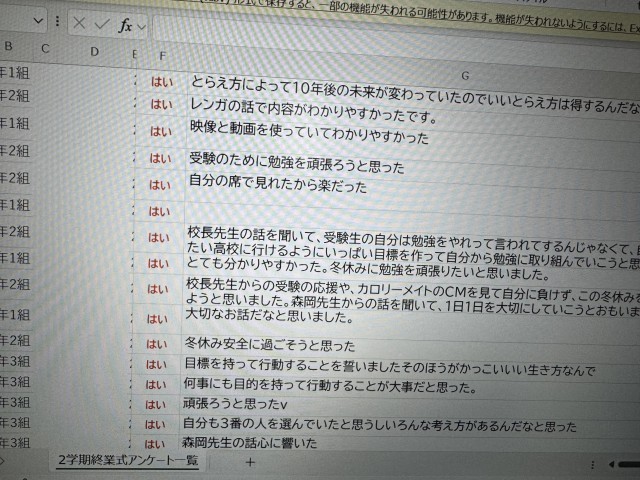640x480 pixels.
Task: Select column G header
Action: (466, 73)
